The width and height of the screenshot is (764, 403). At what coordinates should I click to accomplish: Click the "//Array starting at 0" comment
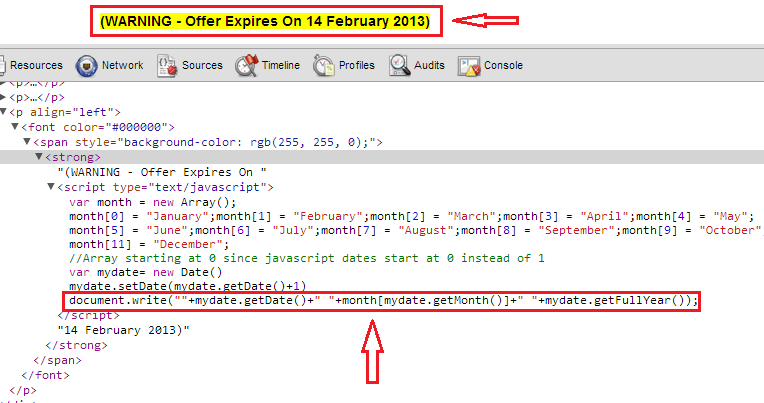[x=307, y=258]
